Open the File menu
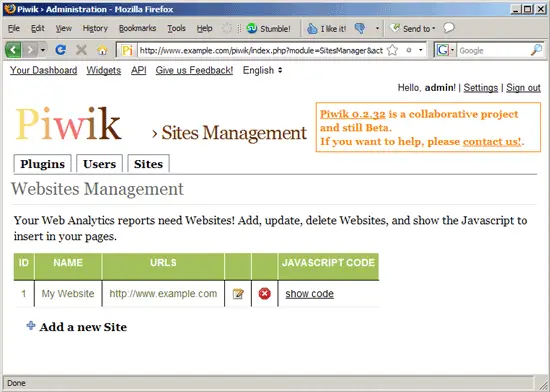Viewport: 550px width, 392px height. (14, 28)
